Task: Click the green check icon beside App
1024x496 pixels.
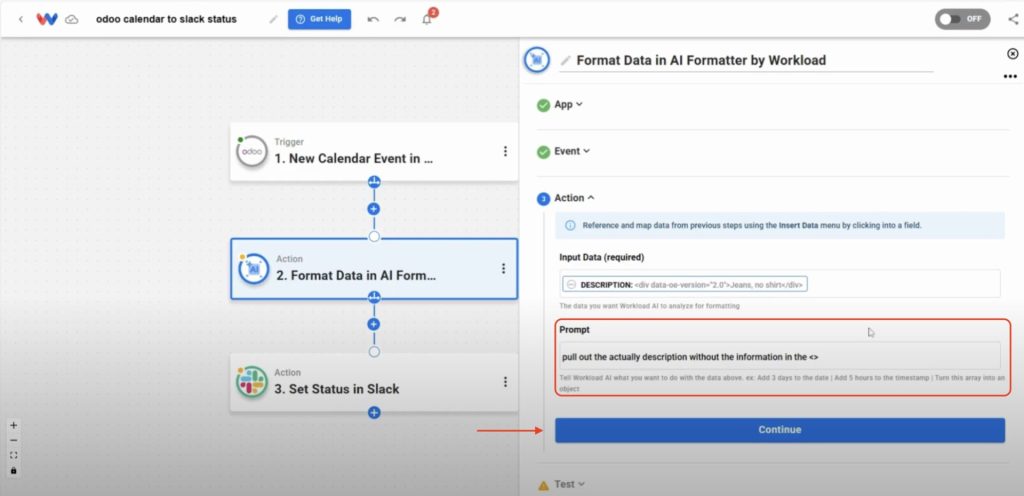Action: click(543, 105)
